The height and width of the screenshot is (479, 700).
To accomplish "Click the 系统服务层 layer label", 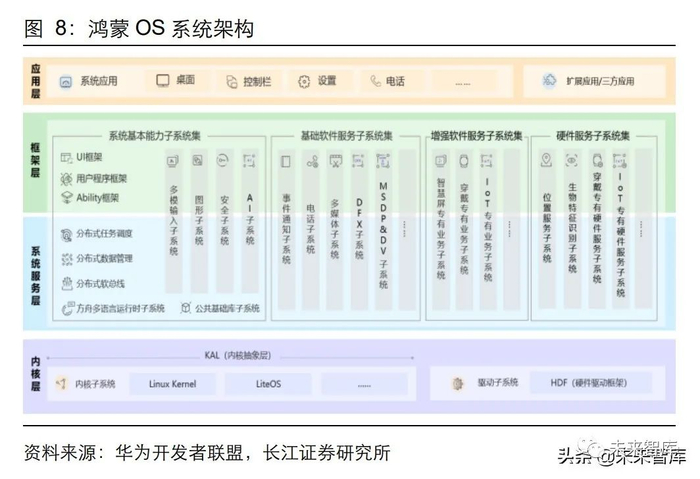I will 36,275.
